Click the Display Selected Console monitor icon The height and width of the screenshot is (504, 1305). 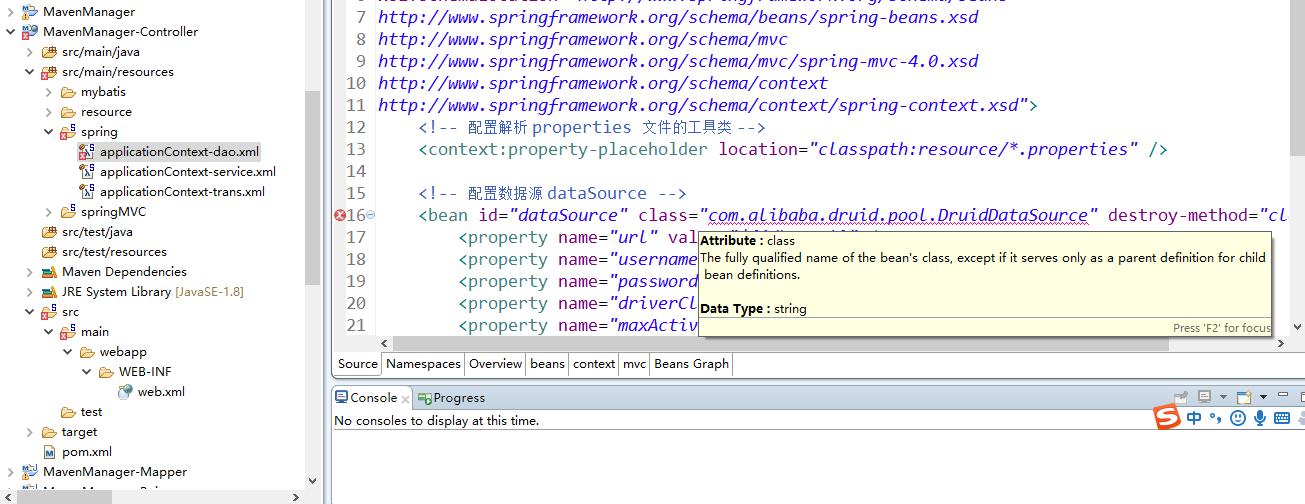tap(1204, 396)
